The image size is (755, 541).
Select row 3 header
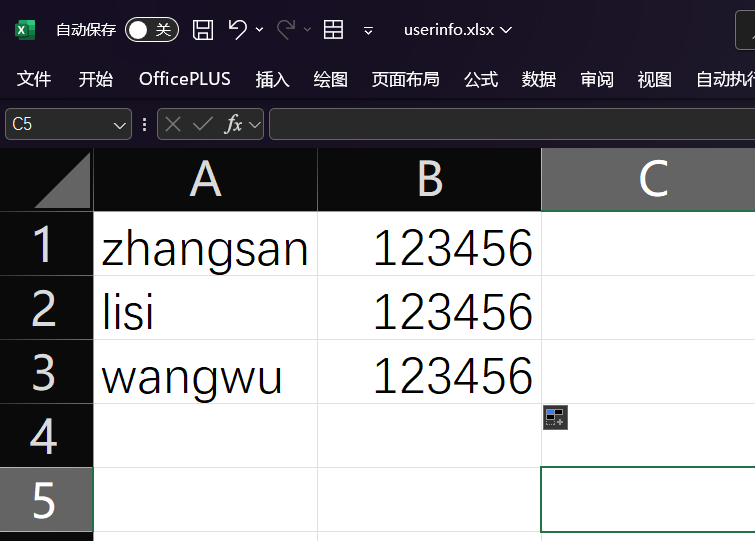click(46, 372)
